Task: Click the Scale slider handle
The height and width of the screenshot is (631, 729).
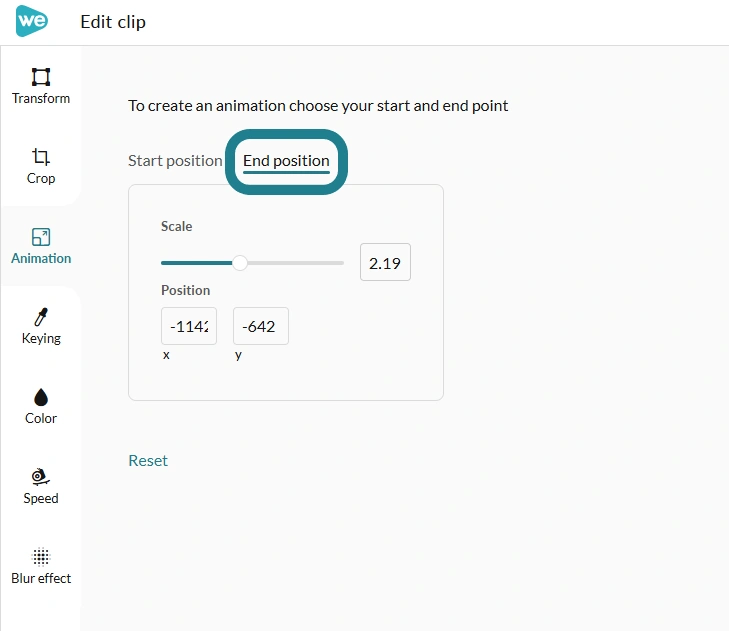Action: (x=240, y=263)
